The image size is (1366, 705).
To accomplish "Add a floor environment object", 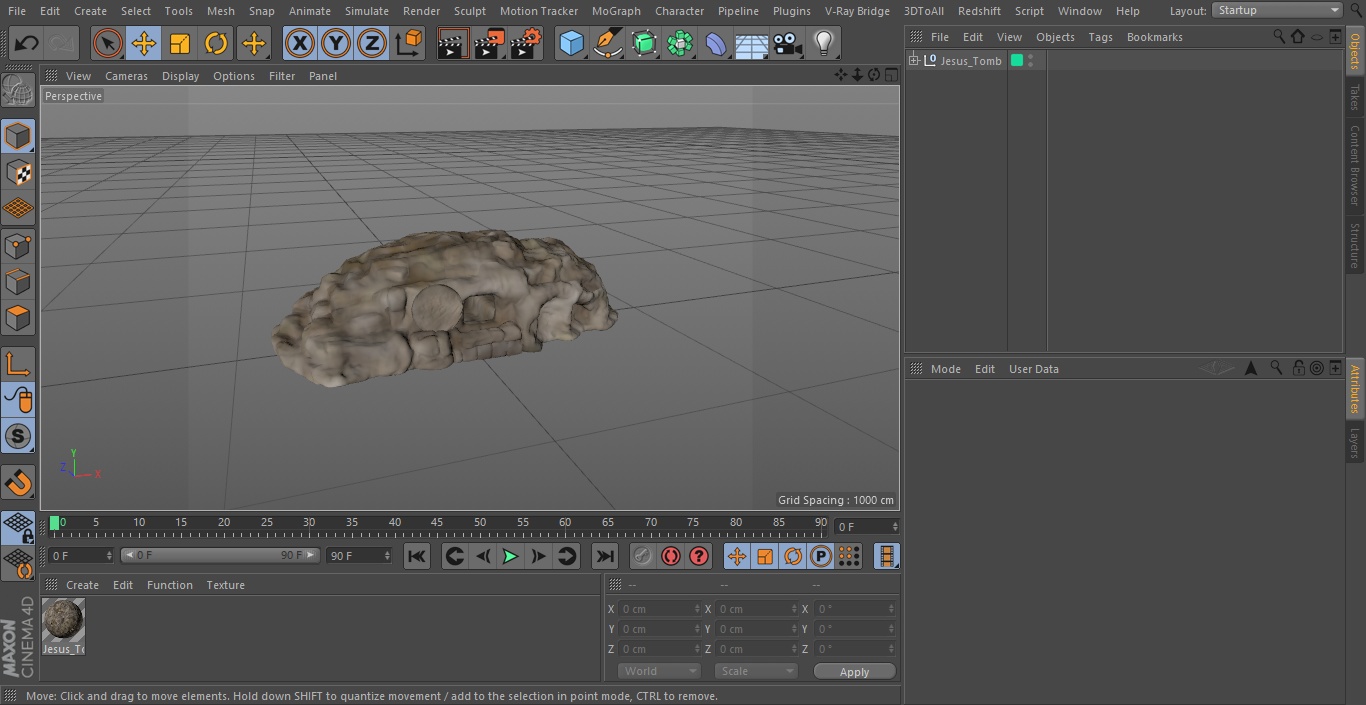I will point(751,44).
